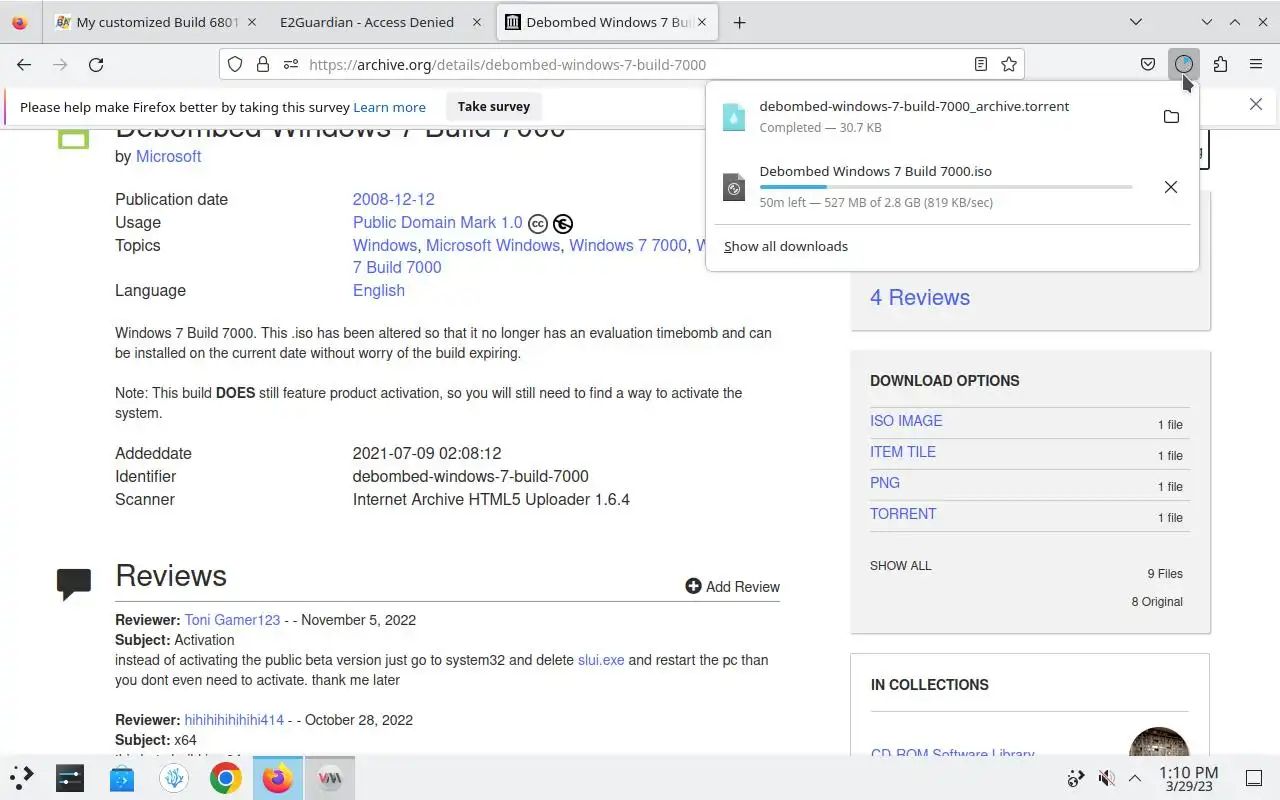1280x800 pixels.
Task: Launch Google Chrome from taskbar
Action: pos(226,777)
